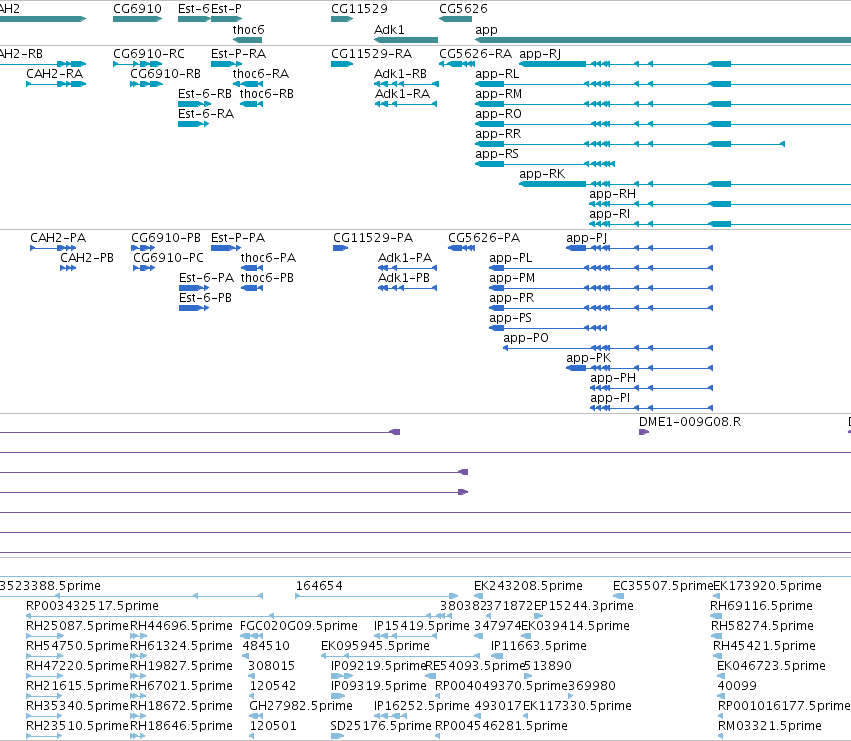Click the CG5626 gene label

coord(463,9)
